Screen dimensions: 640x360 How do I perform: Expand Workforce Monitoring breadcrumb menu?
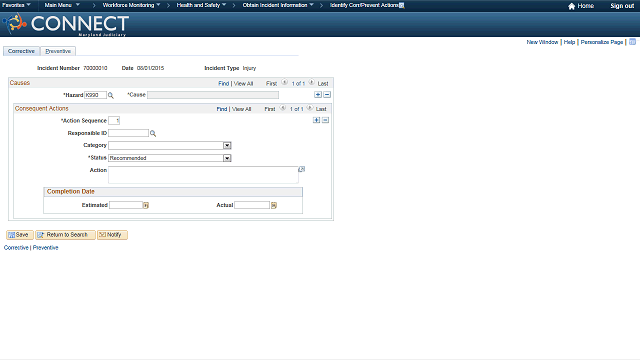tap(131, 5)
